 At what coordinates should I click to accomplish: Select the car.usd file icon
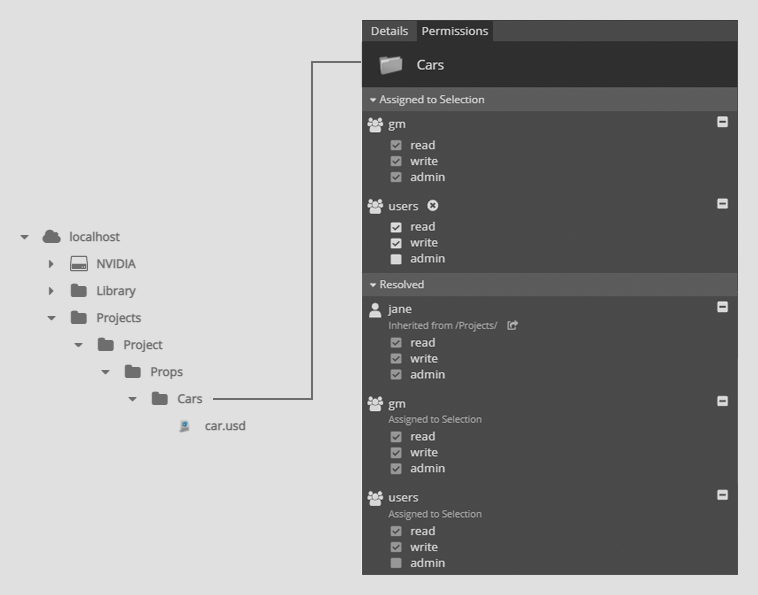(x=184, y=426)
